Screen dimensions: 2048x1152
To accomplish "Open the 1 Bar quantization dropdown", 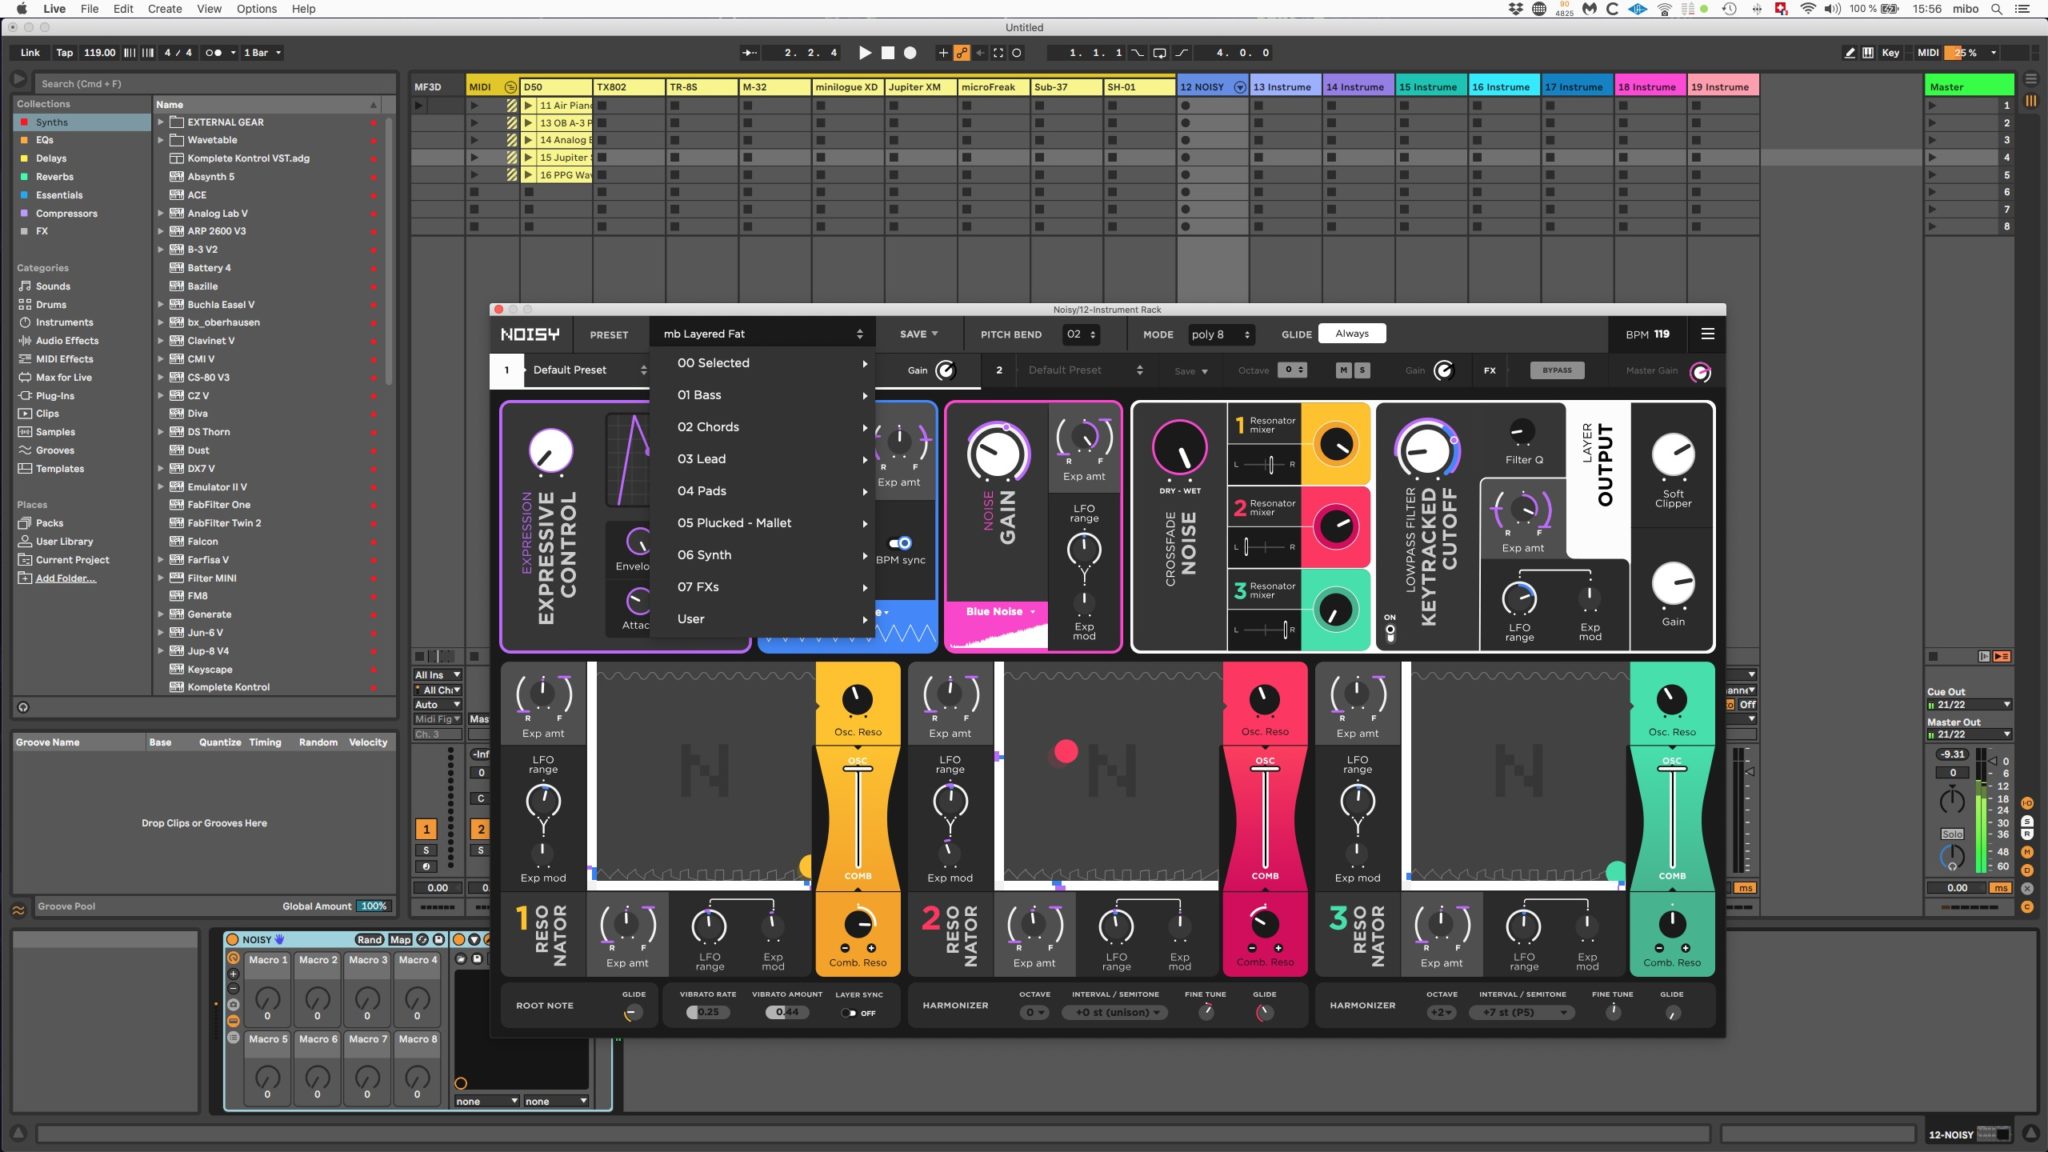I will pos(262,53).
